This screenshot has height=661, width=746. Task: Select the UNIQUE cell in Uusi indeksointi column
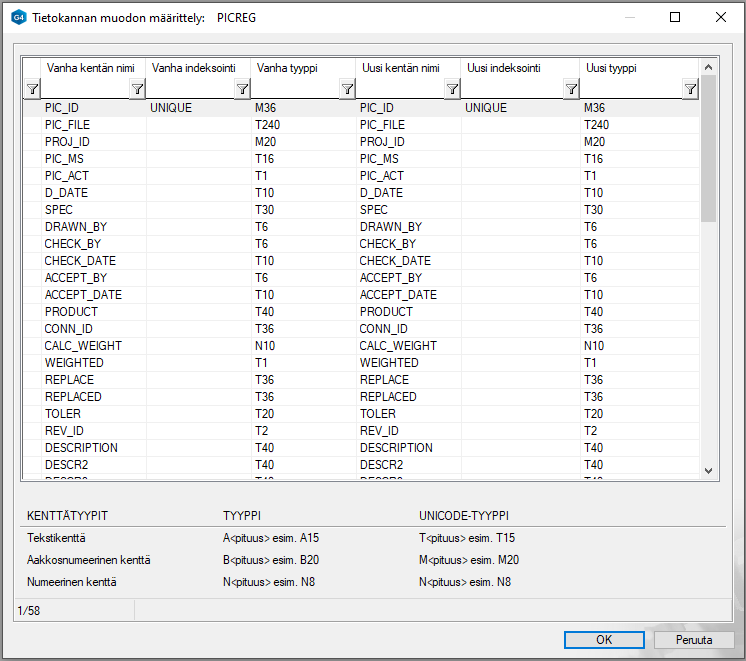coord(486,108)
